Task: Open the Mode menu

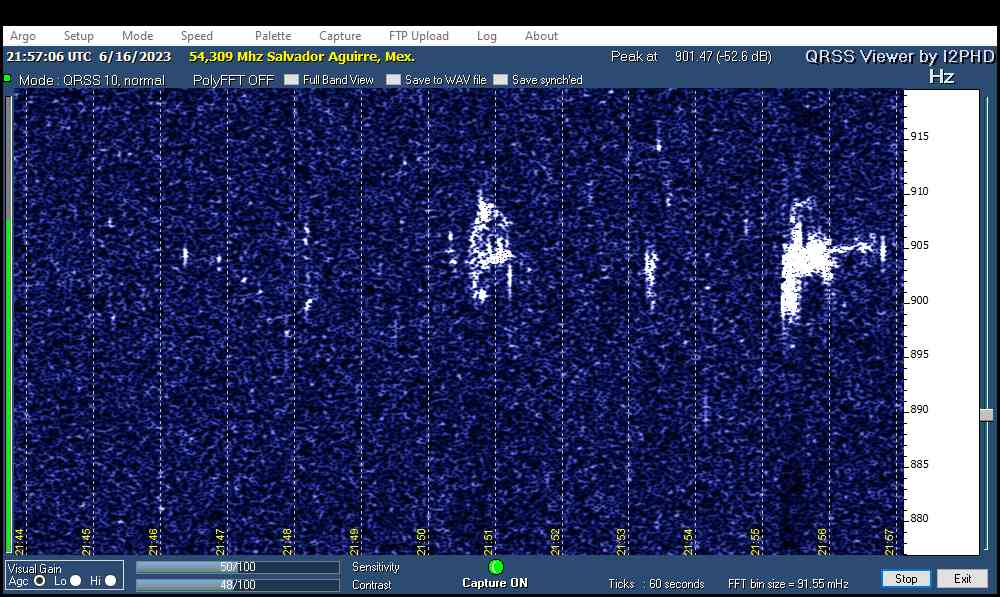Action: pos(138,36)
